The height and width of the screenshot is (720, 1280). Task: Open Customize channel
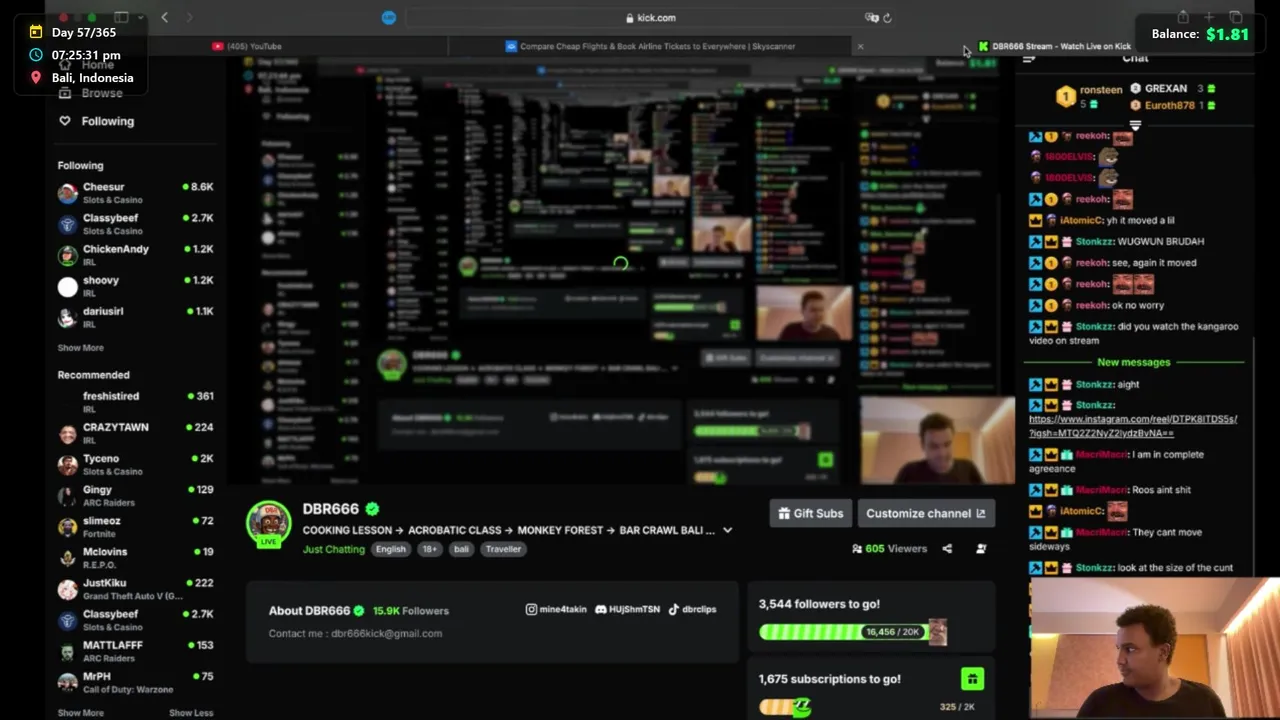click(x=926, y=513)
